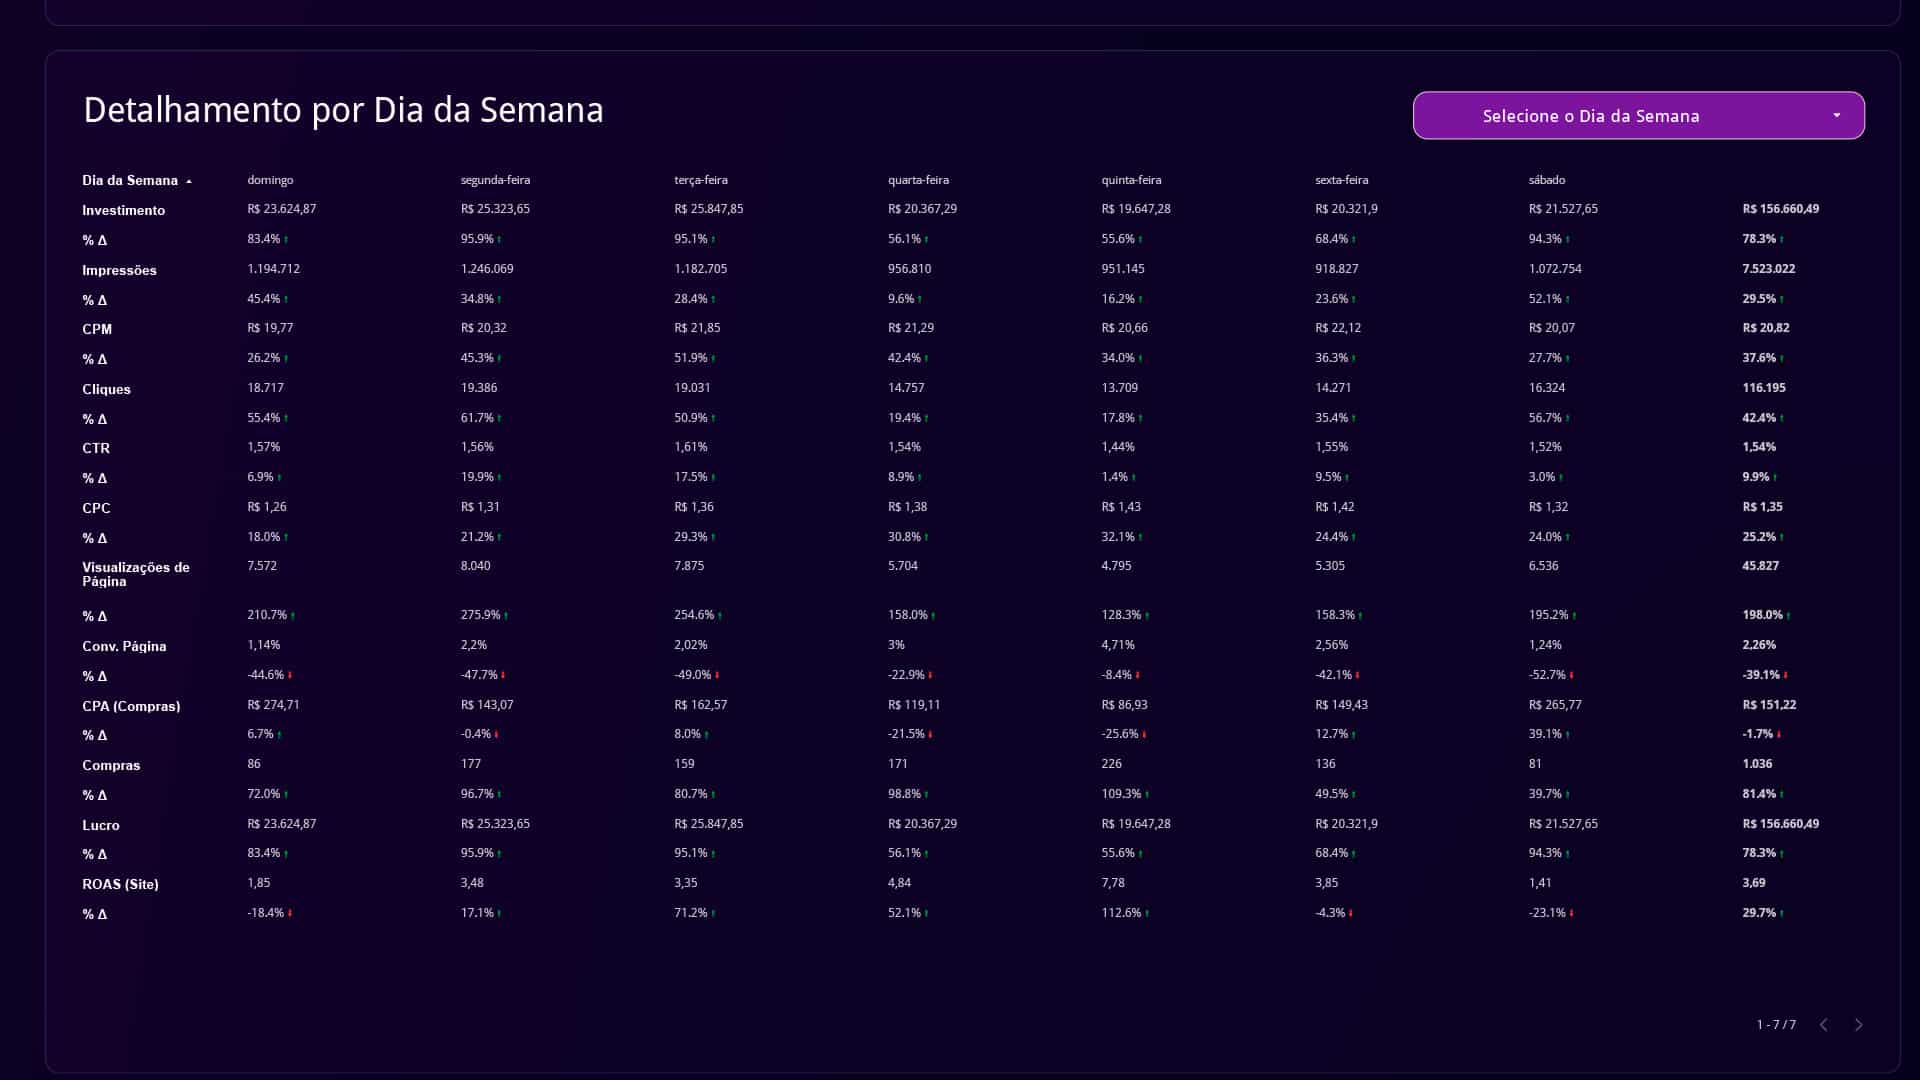Go to previous page chevron
The width and height of the screenshot is (1920, 1080).
click(1823, 1025)
